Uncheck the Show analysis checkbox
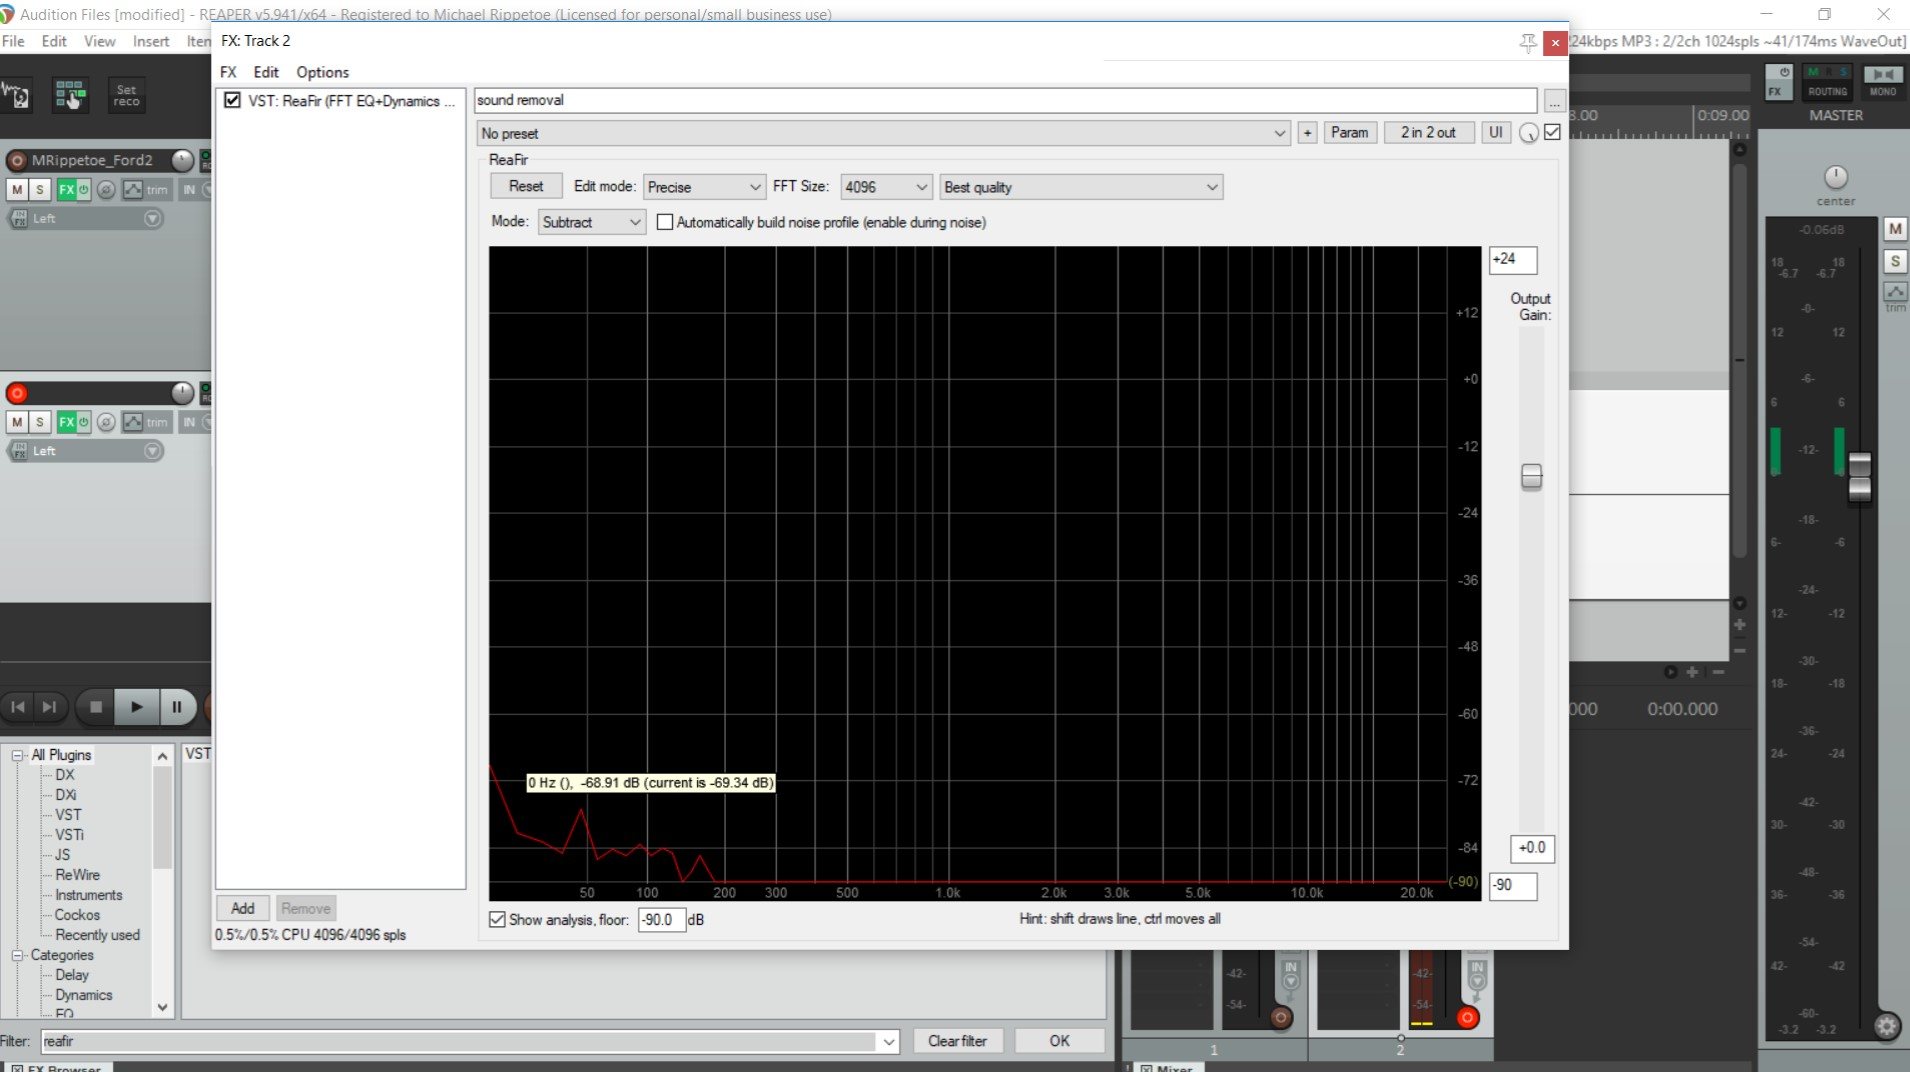The width and height of the screenshot is (1910, 1072). click(497, 919)
